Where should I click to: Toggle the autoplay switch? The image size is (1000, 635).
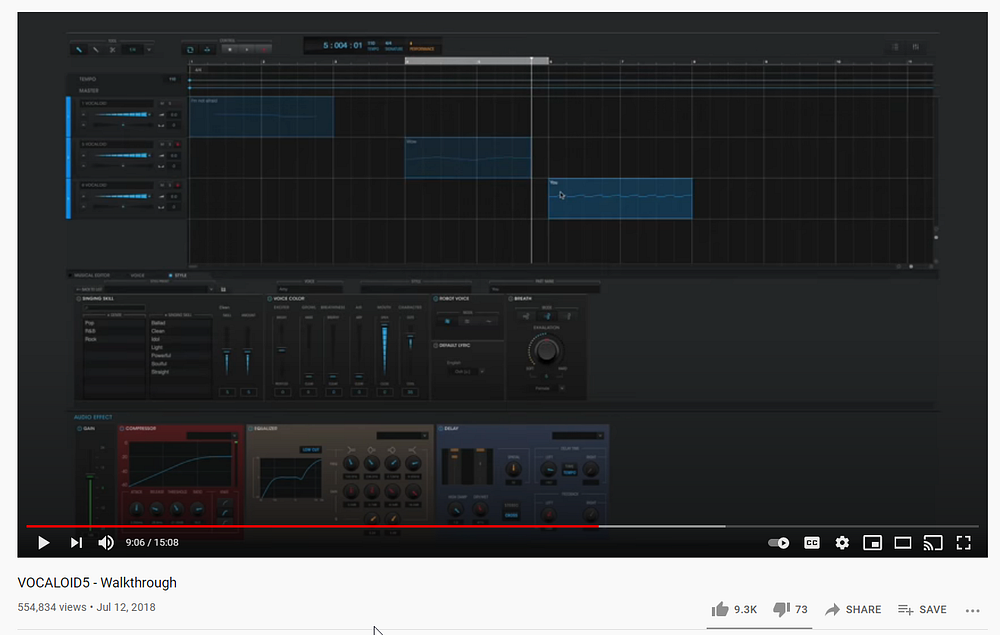pyautogui.click(x=778, y=543)
